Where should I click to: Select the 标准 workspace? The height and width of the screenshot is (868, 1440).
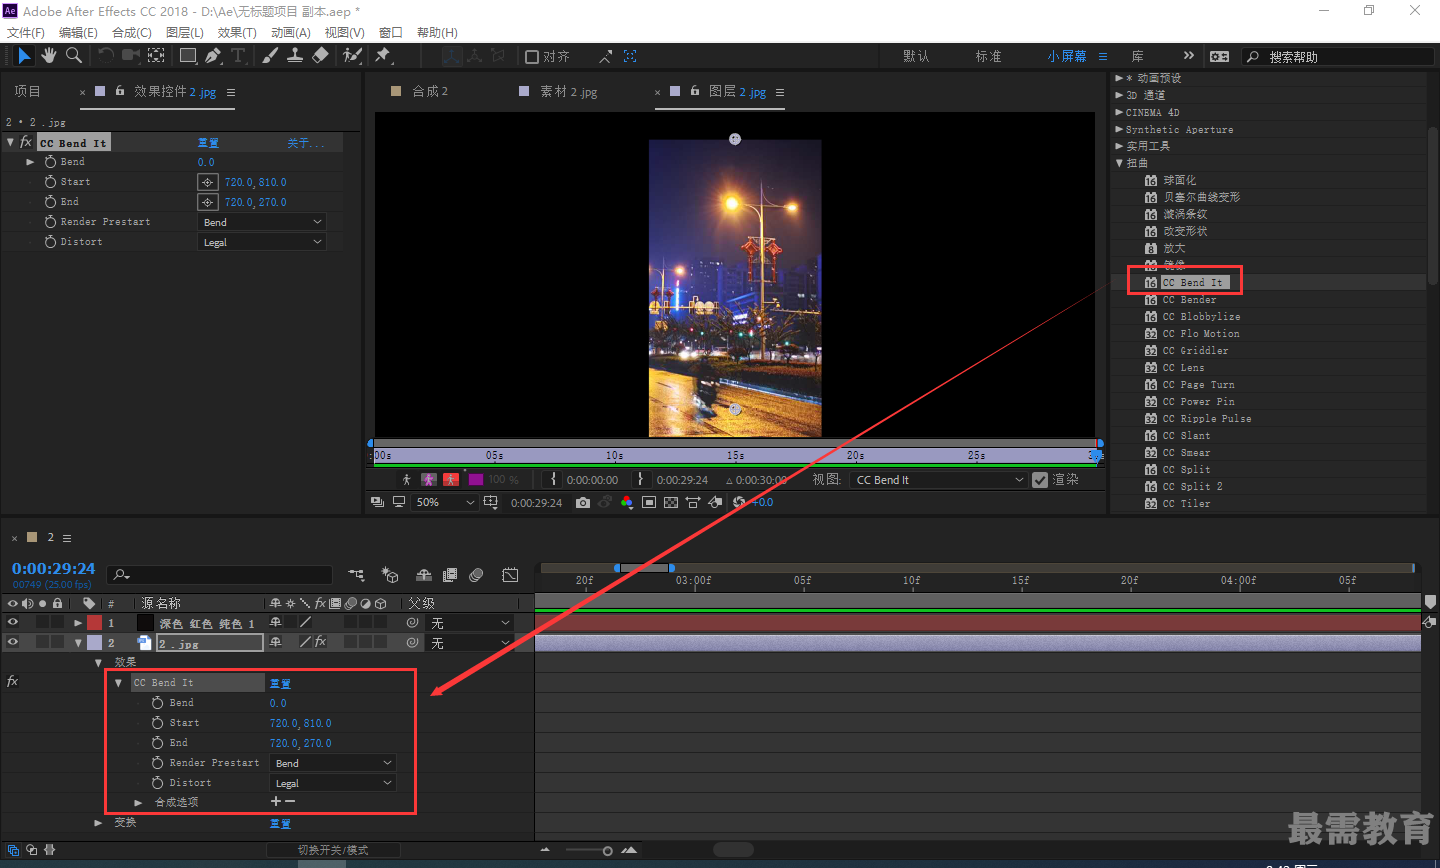coord(989,56)
